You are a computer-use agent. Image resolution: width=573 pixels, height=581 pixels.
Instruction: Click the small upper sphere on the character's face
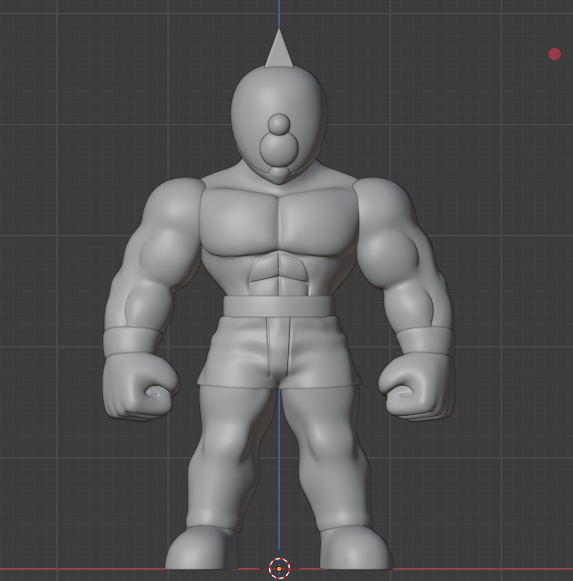[279, 124]
